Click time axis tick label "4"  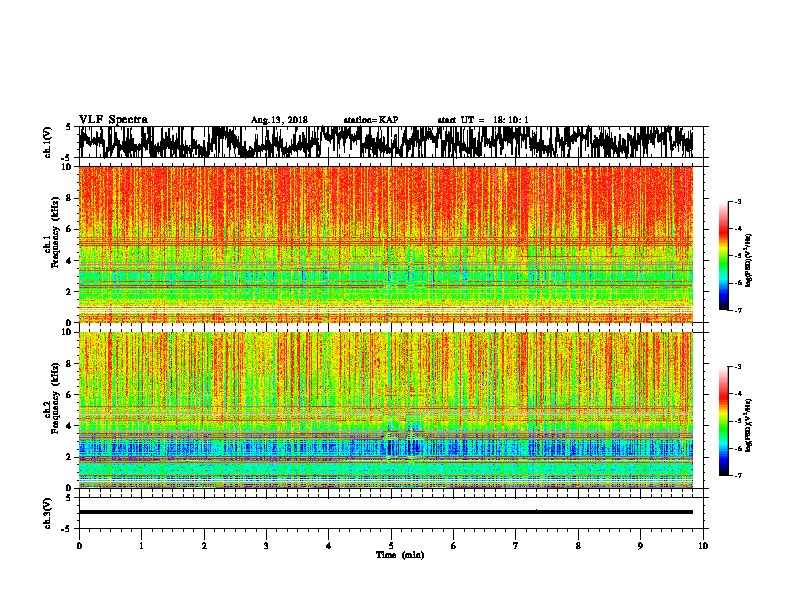pyautogui.click(x=329, y=546)
